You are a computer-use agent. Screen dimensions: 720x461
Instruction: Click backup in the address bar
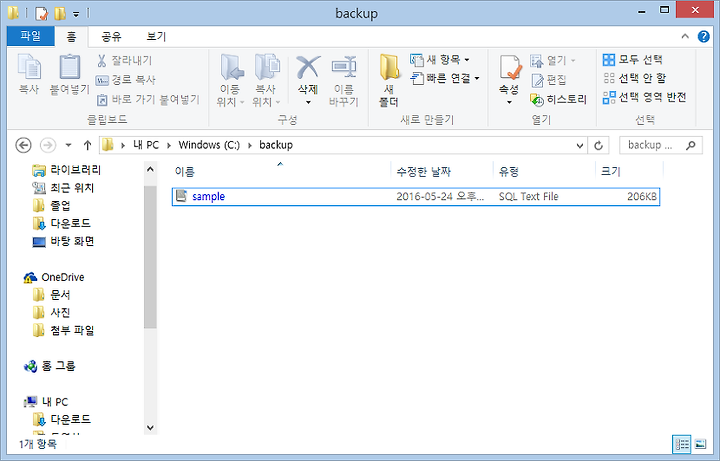tap(276, 145)
